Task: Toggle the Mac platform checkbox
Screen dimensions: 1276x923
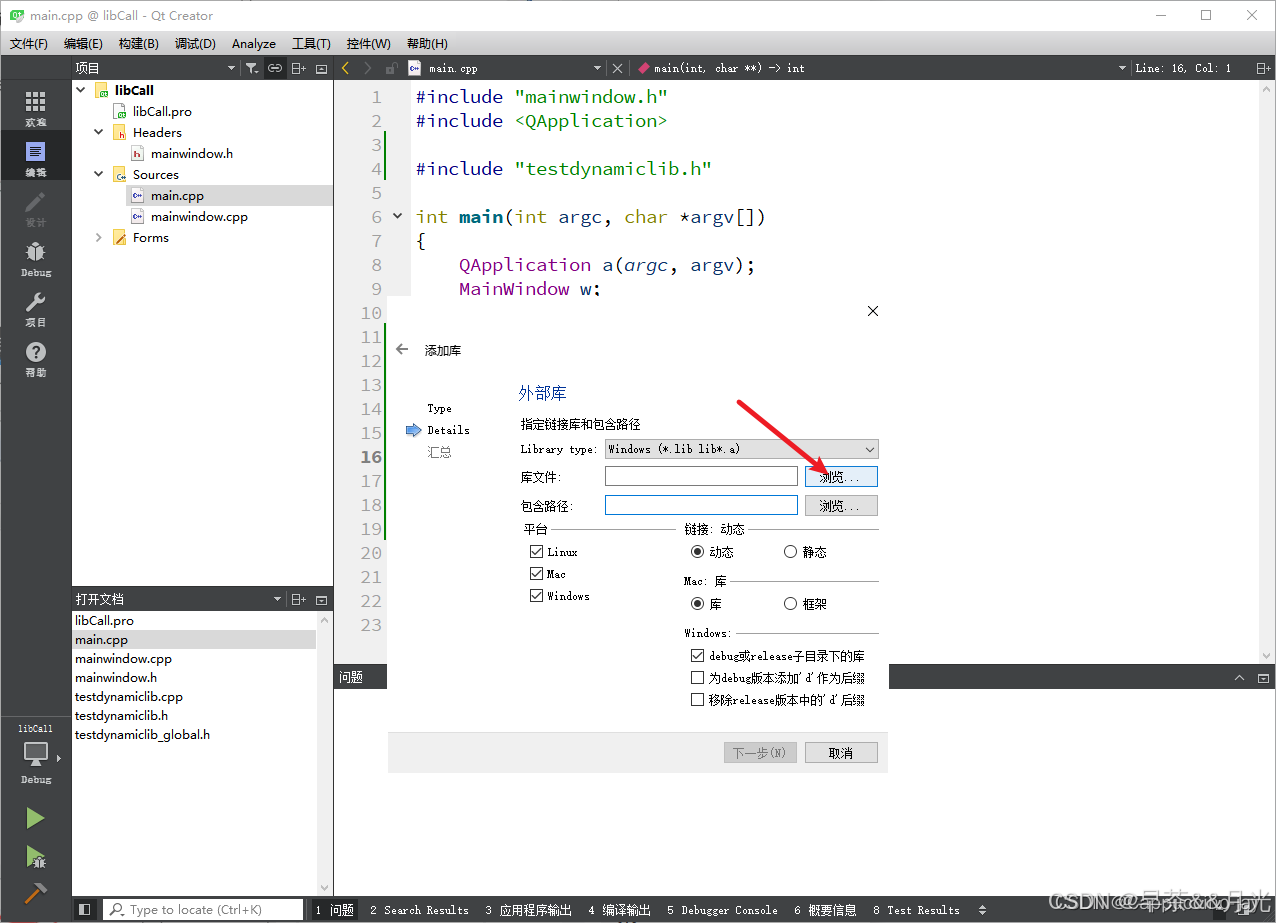Action: 537,574
